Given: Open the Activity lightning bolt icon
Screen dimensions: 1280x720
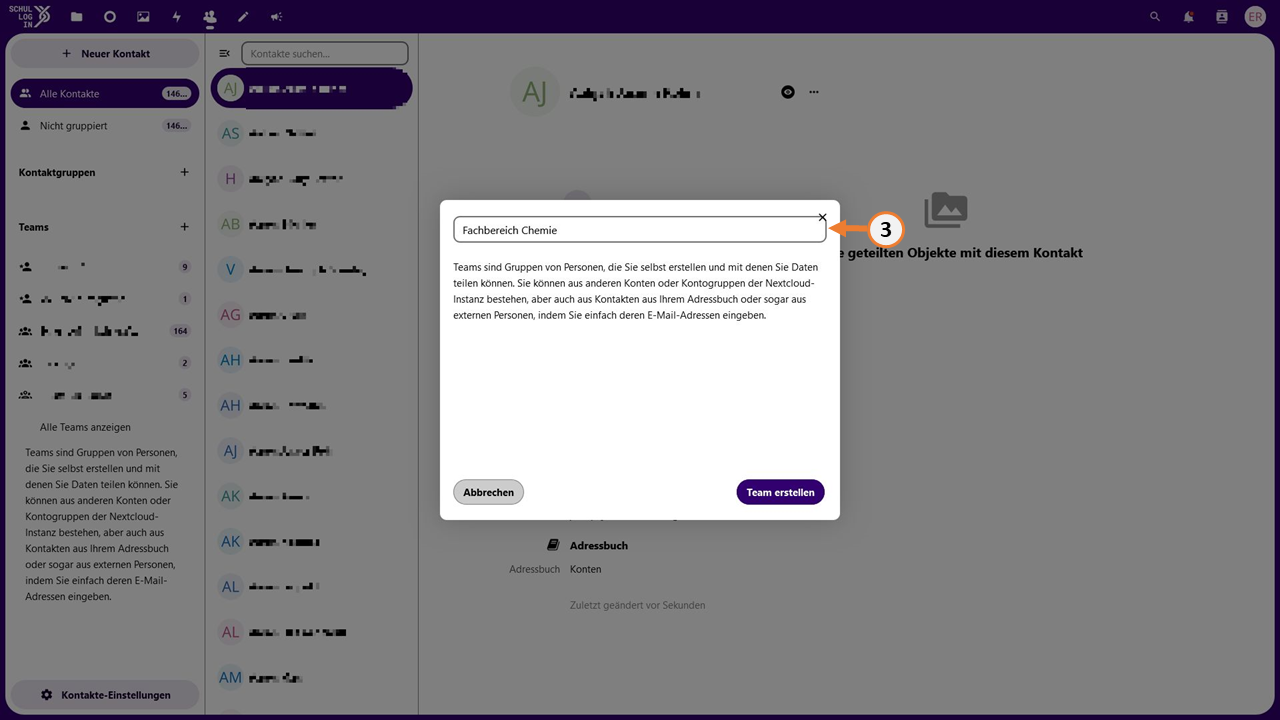Looking at the screenshot, I should (177, 17).
